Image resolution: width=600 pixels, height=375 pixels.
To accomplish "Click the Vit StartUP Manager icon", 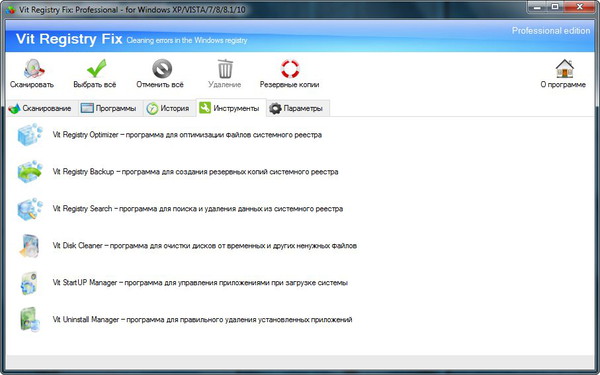I will click(x=29, y=283).
